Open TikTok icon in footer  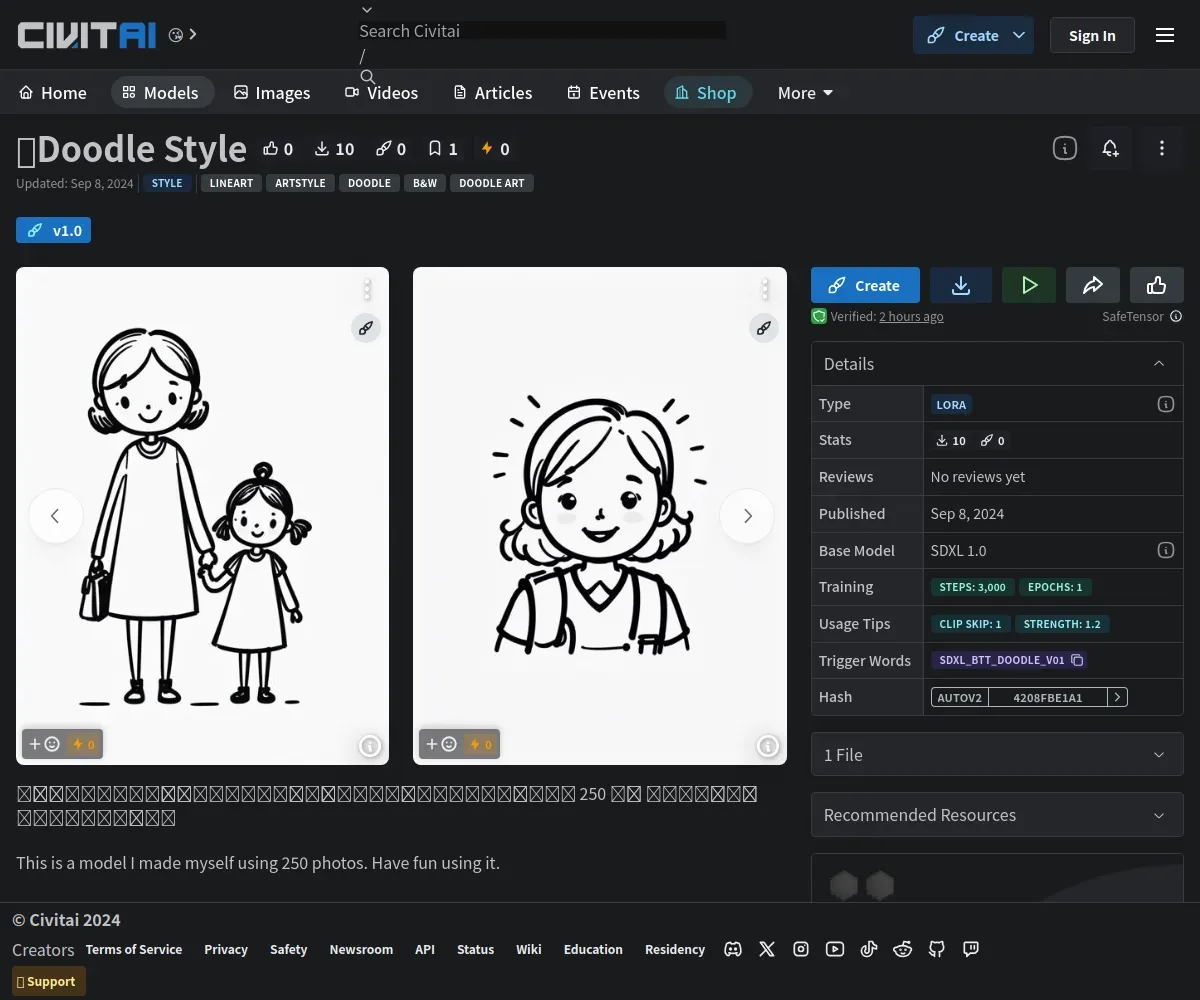coord(869,949)
